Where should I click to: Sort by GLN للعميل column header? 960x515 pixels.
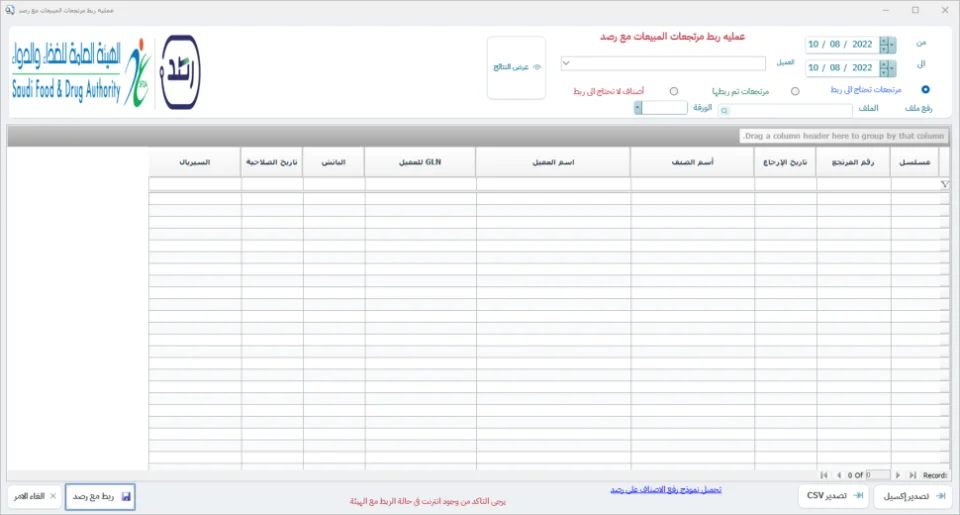[420, 162]
